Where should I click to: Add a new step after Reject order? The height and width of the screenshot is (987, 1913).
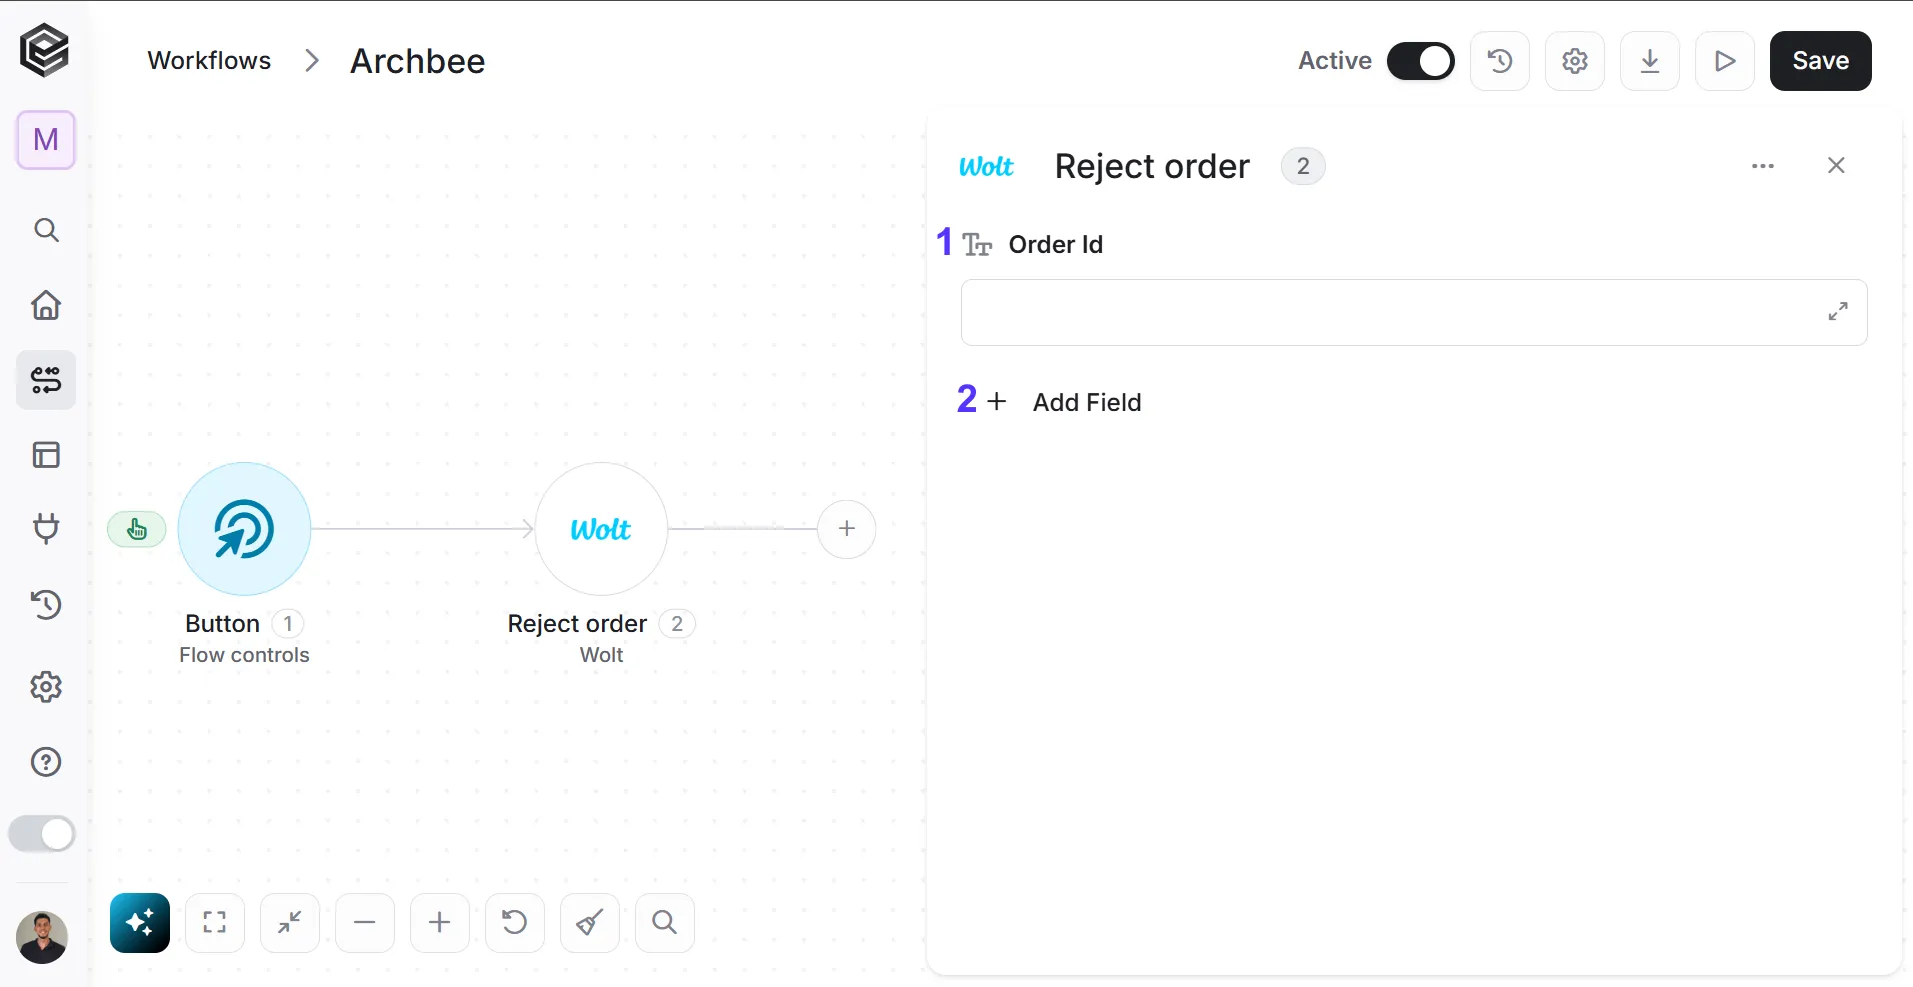pyautogui.click(x=847, y=529)
